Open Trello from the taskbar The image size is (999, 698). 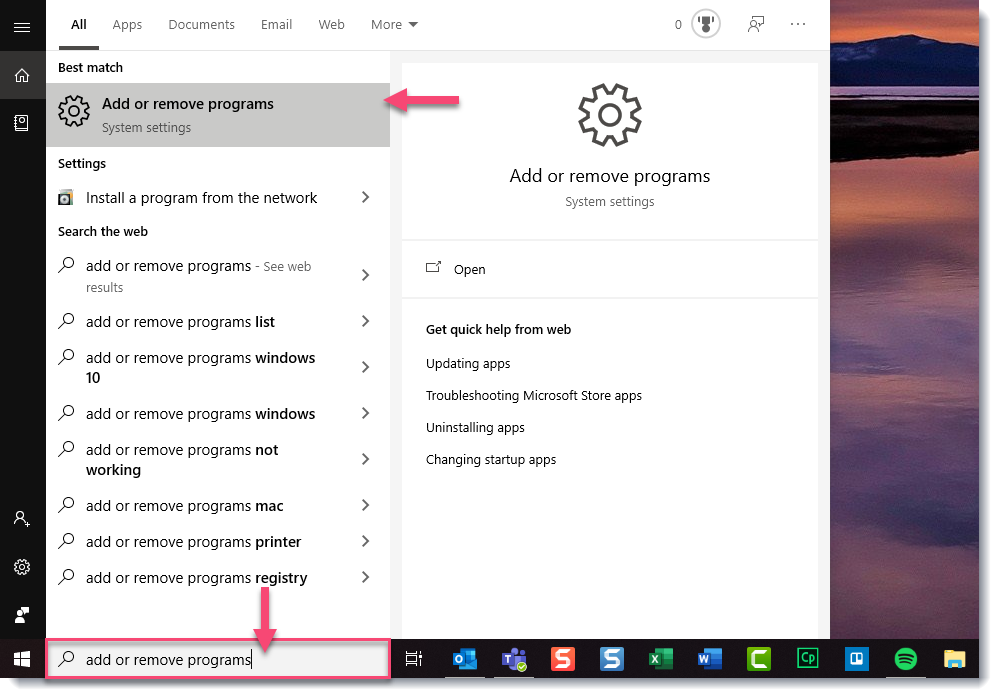point(857,659)
